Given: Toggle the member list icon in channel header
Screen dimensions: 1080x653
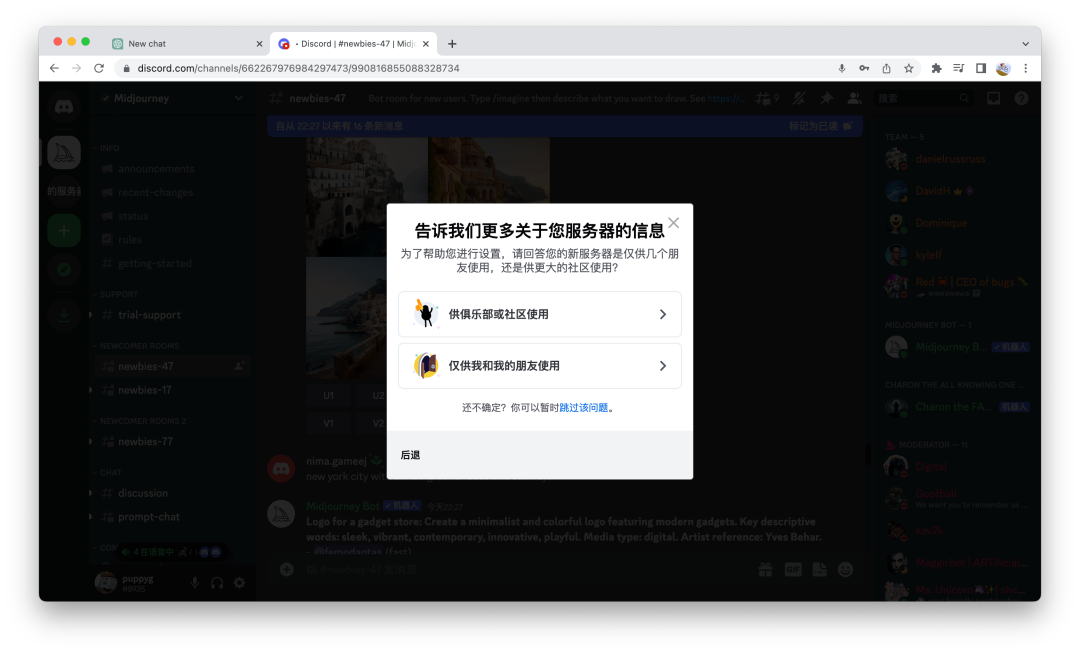Looking at the screenshot, I should [x=854, y=98].
